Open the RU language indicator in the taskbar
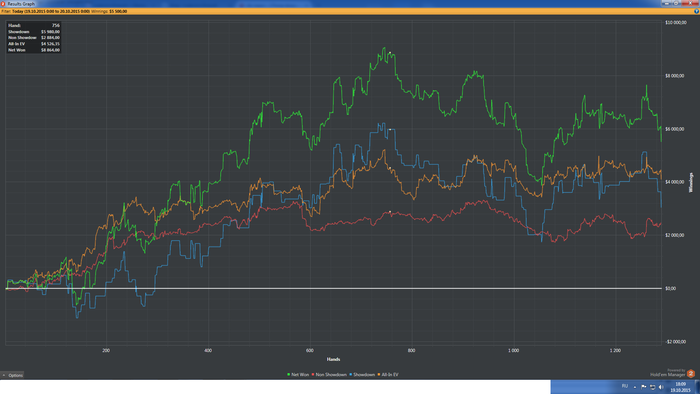Viewport: 700px width, 394px height. tap(625, 386)
